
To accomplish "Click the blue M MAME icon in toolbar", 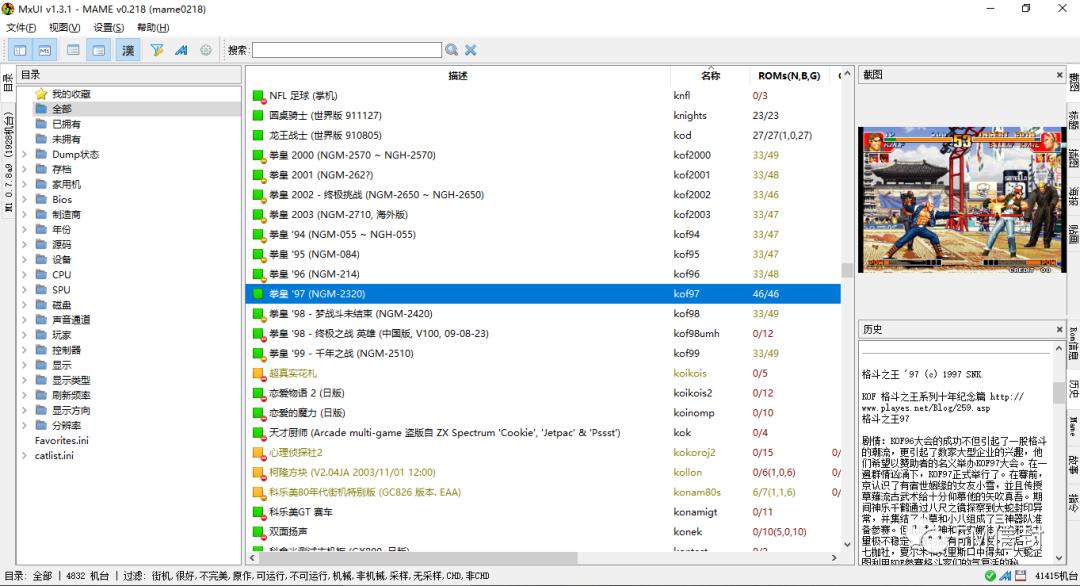I will click(x=181, y=50).
